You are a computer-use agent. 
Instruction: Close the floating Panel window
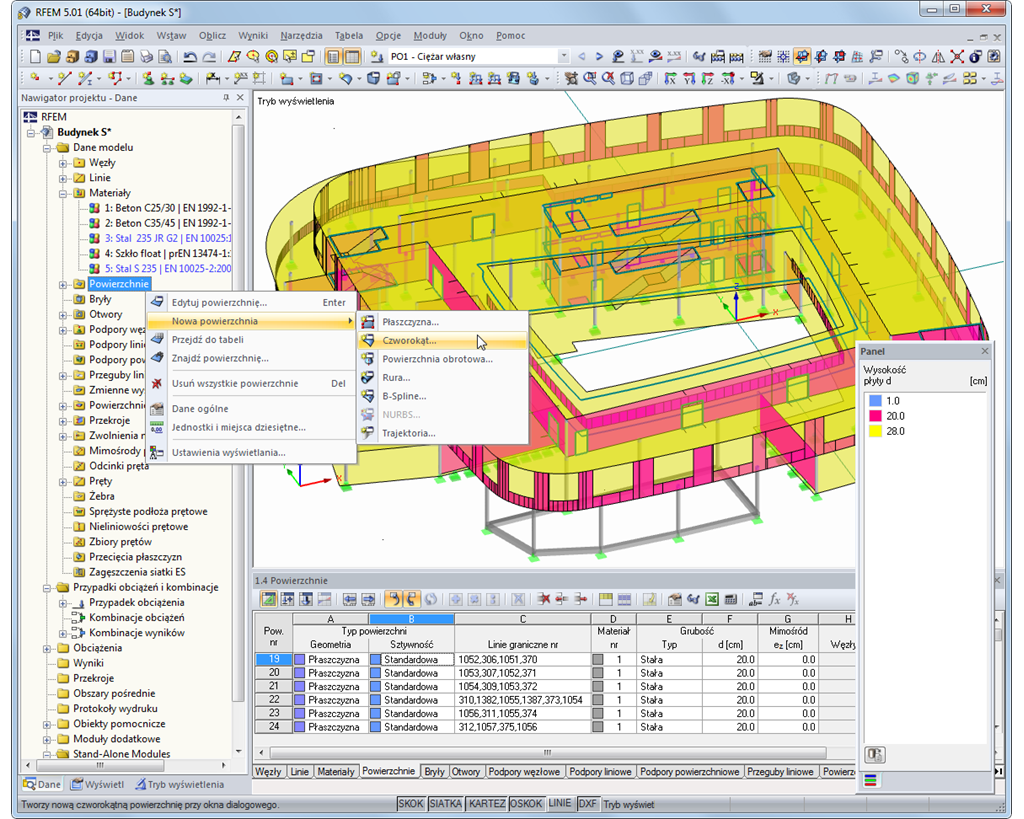click(x=985, y=351)
